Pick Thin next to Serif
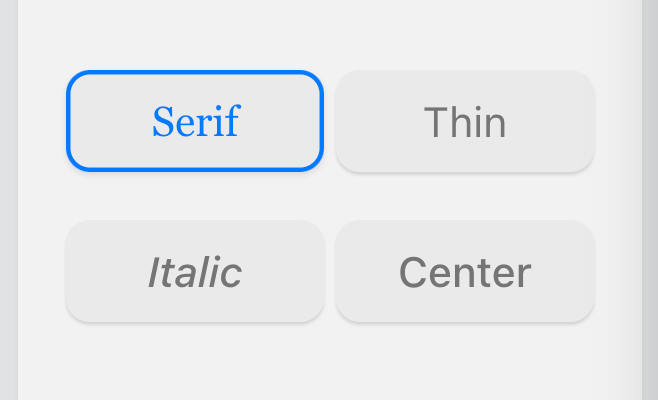This screenshot has height=400, width=658. [x=465, y=121]
